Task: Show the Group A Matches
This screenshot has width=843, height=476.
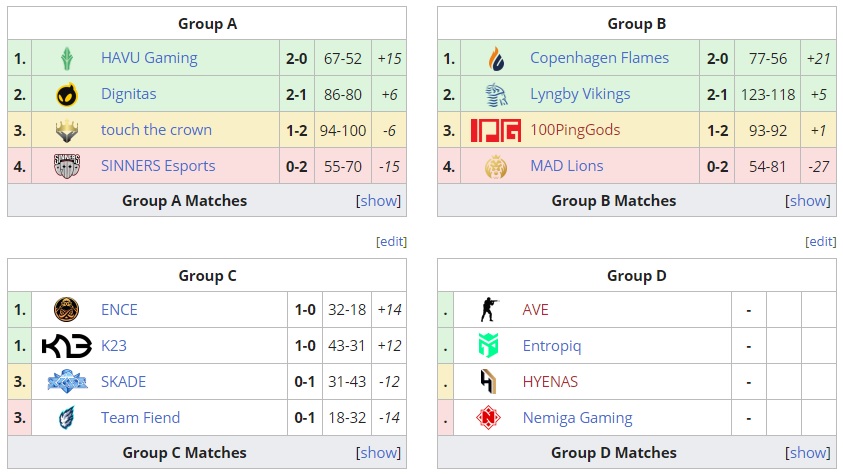Action: tap(379, 201)
